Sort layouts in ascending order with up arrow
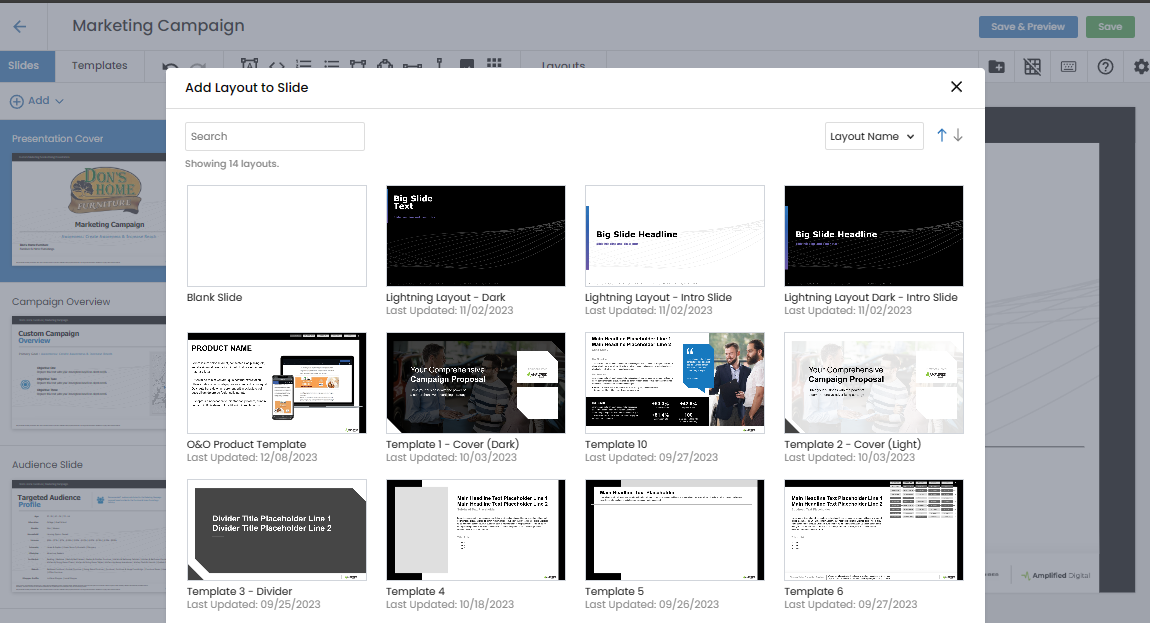 [941, 136]
